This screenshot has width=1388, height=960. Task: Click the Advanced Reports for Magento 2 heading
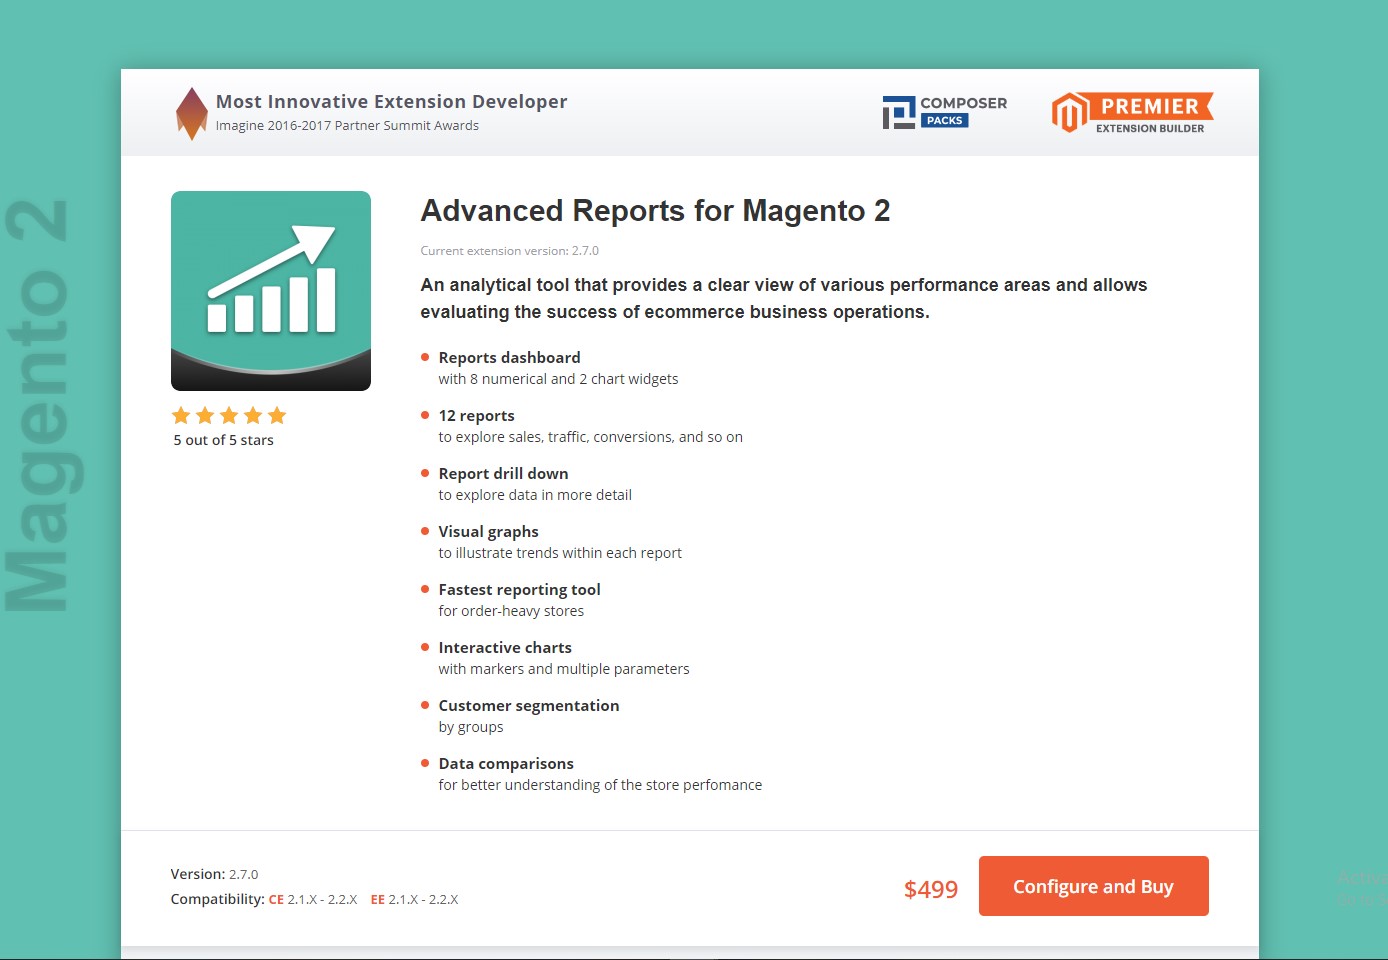click(x=655, y=211)
